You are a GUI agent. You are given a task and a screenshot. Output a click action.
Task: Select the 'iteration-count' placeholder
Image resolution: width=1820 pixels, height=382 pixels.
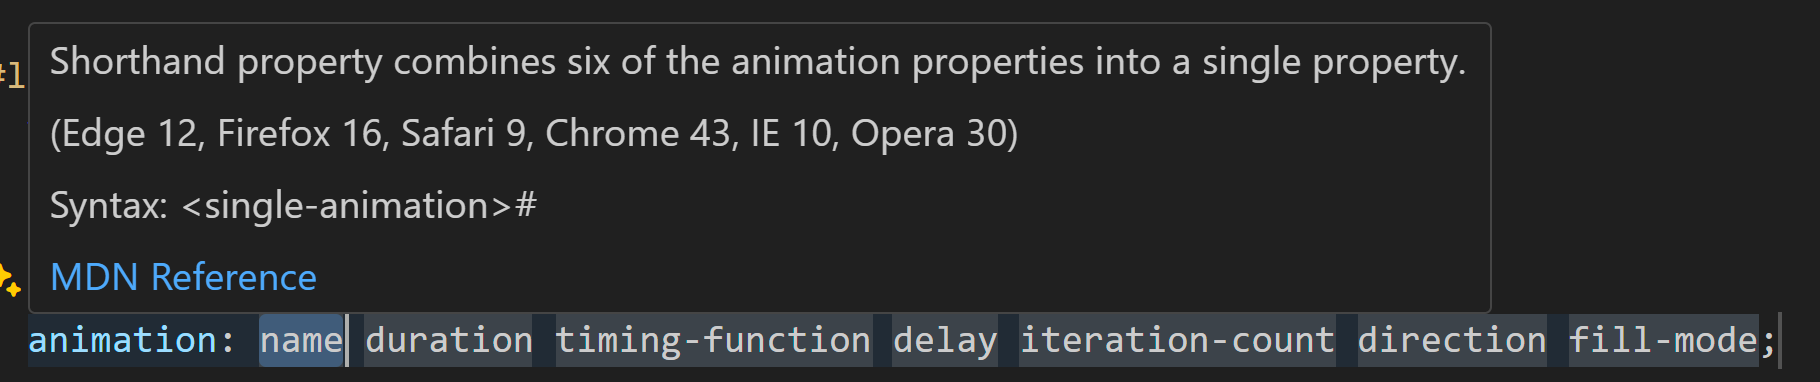click(1177, 340)
